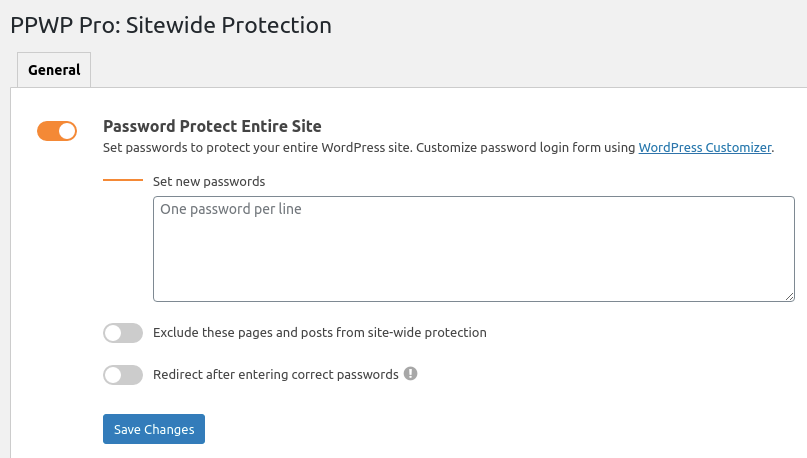Click the 'Exclude these pages and posts' label

(320, 333)
